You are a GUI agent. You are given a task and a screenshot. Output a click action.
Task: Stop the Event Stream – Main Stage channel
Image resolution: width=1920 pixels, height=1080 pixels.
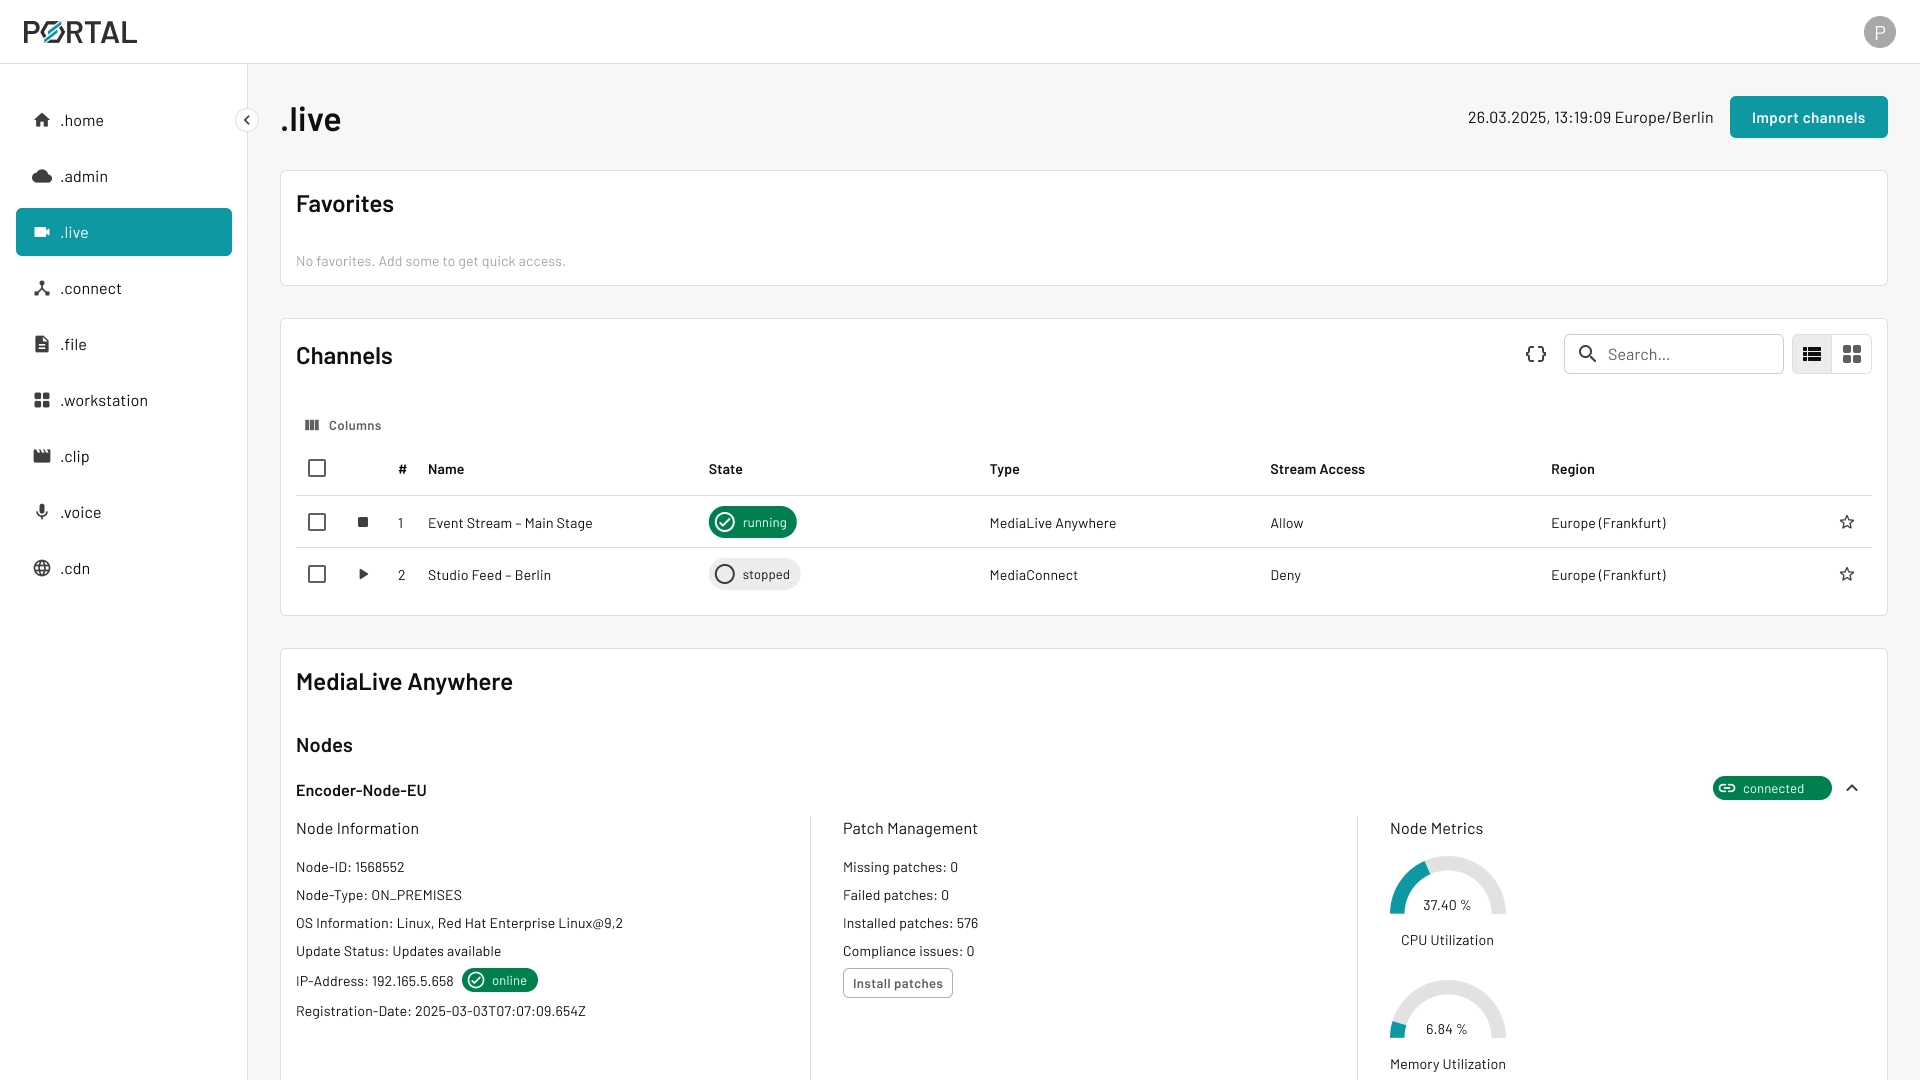363,522
